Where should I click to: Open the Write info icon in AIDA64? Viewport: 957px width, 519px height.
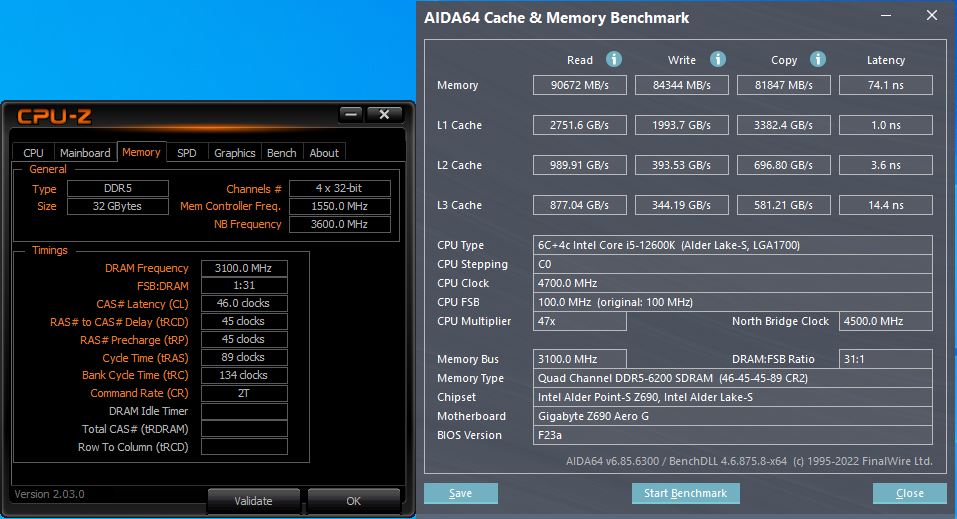(718, 59)
